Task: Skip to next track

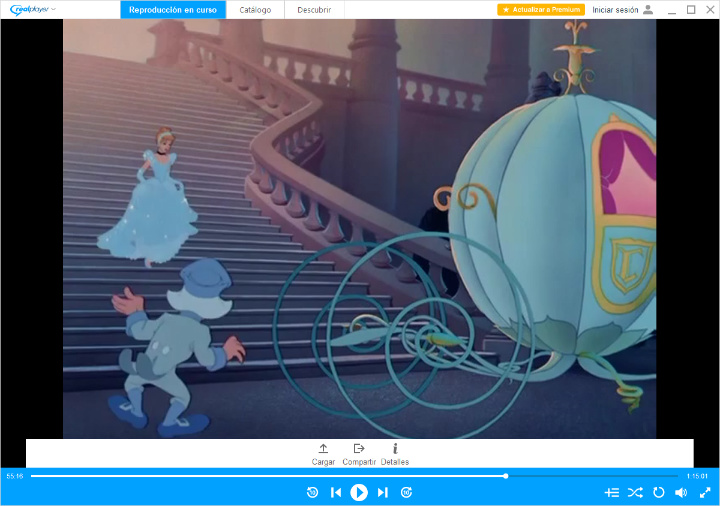Action: click(x=382, y=492)
